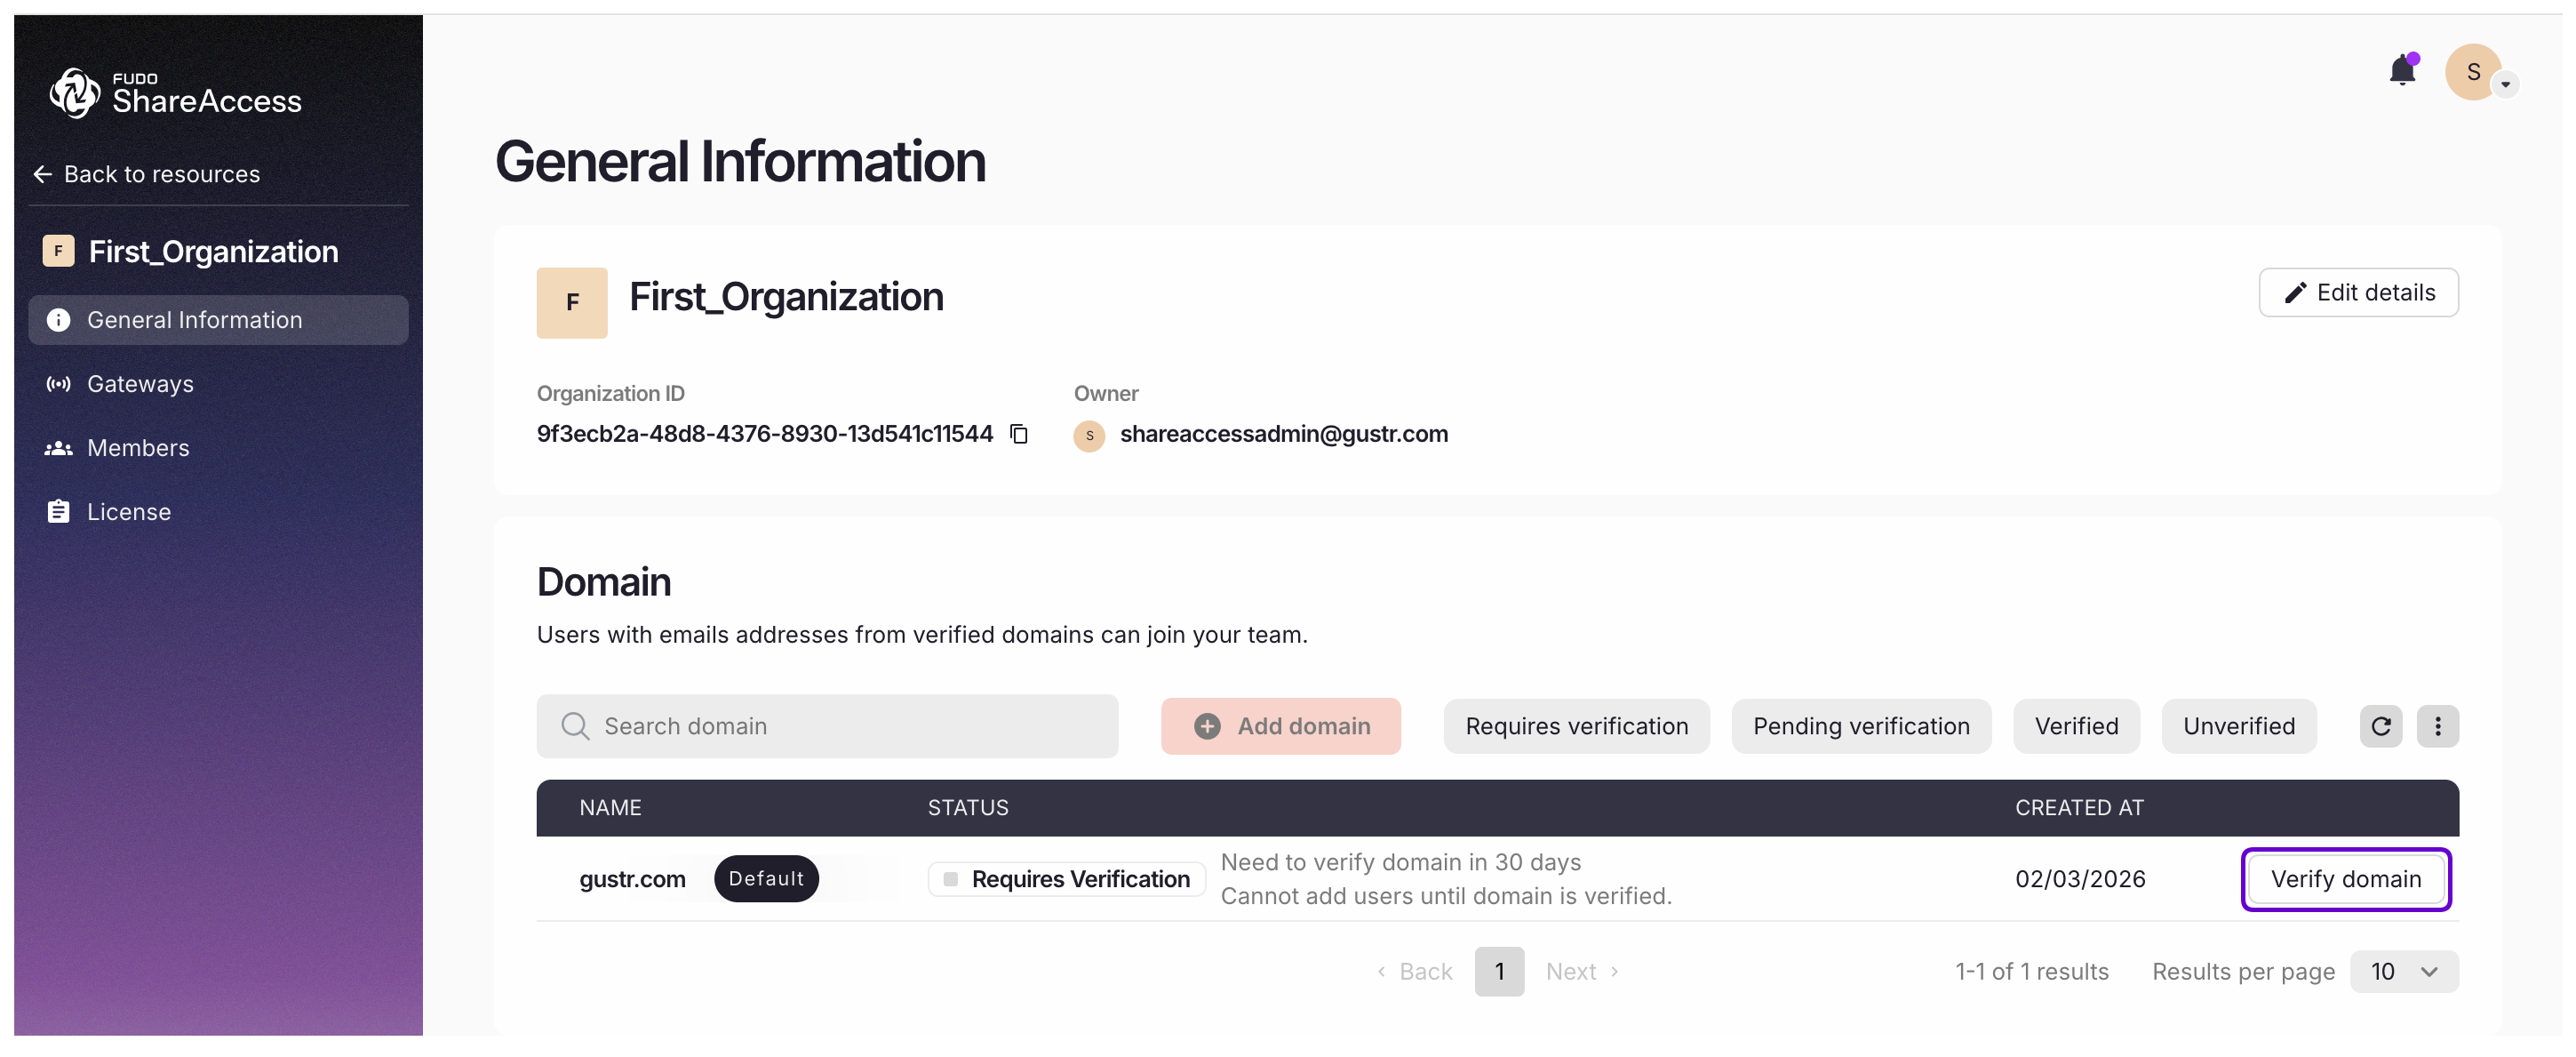
Task: Toggle the Unverified filter chip
Action: point(2238,726)
